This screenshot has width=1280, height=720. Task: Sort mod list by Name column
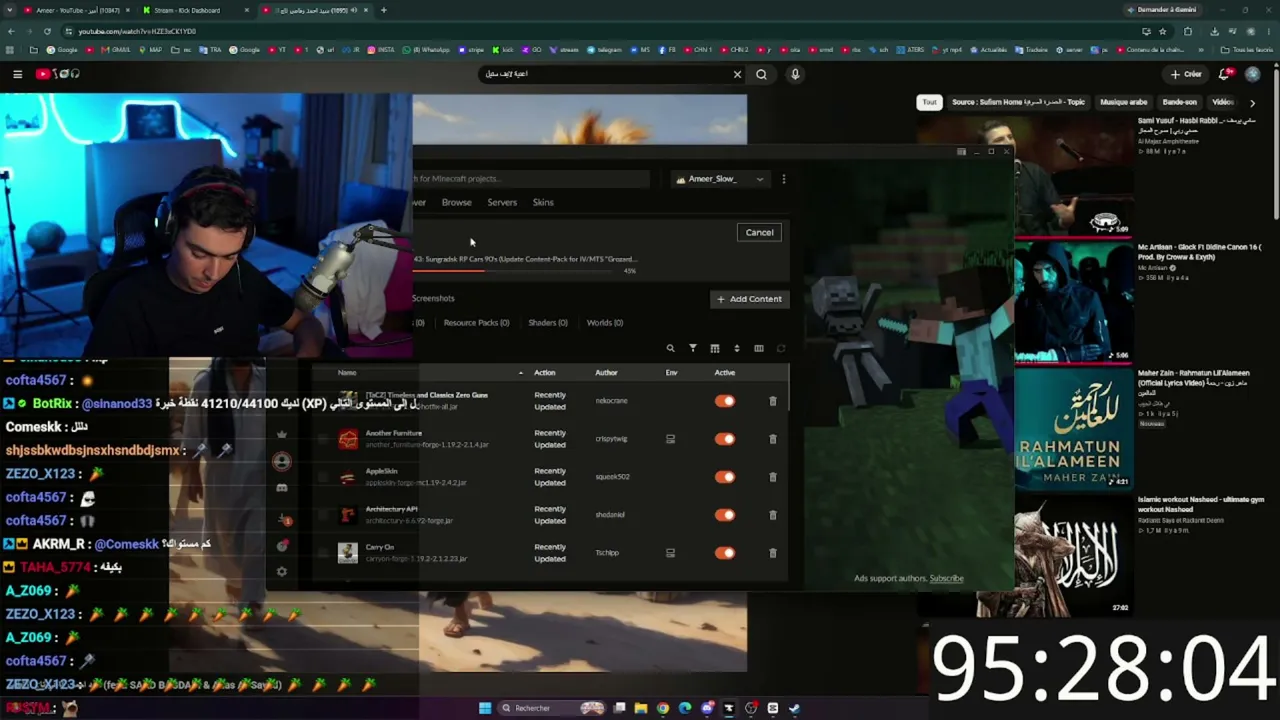(347, 373)
